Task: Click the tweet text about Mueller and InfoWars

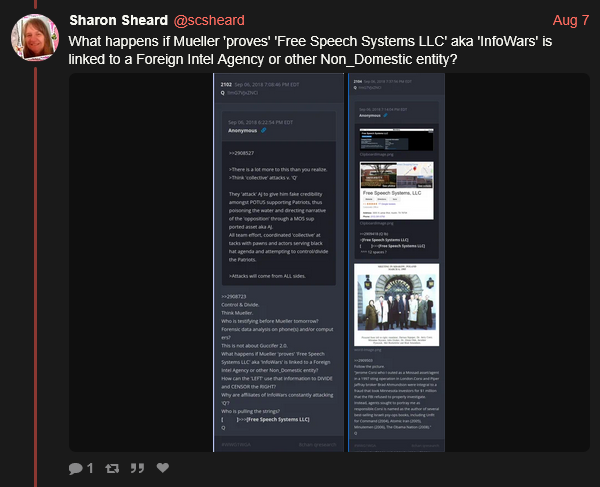Action: (x=310, y=50)
